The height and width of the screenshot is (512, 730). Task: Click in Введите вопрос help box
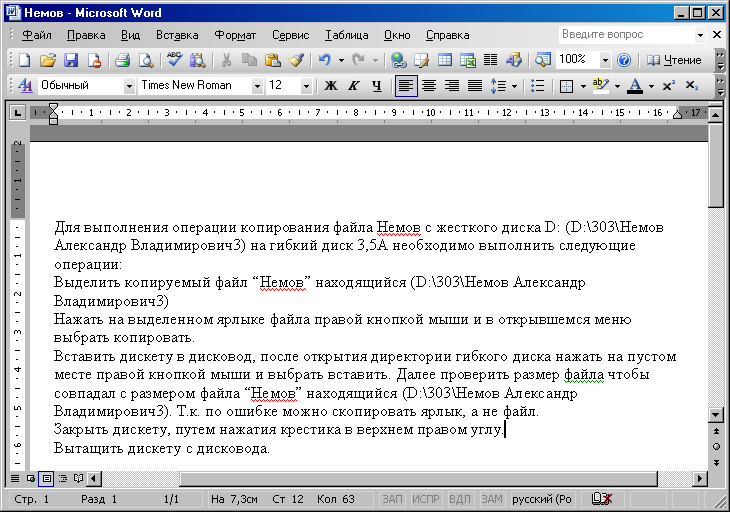(x=627, y=34)
